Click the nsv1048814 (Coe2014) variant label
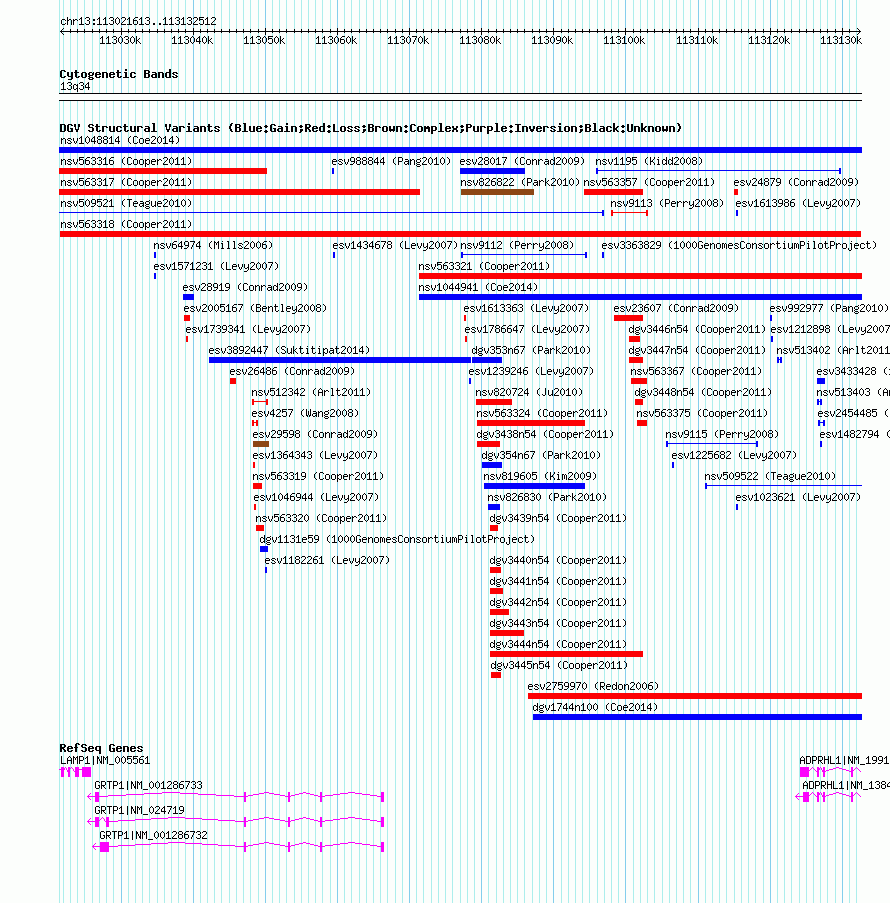This screenshot has height=903, width=890. tap(120, 141)
